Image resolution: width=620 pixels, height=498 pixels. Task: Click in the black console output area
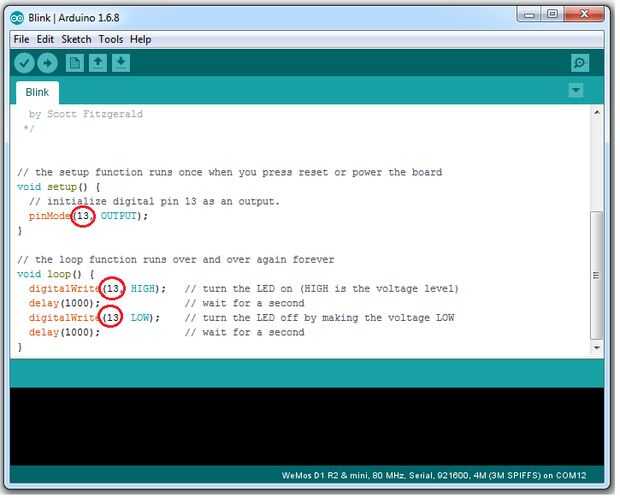[307, 427]
